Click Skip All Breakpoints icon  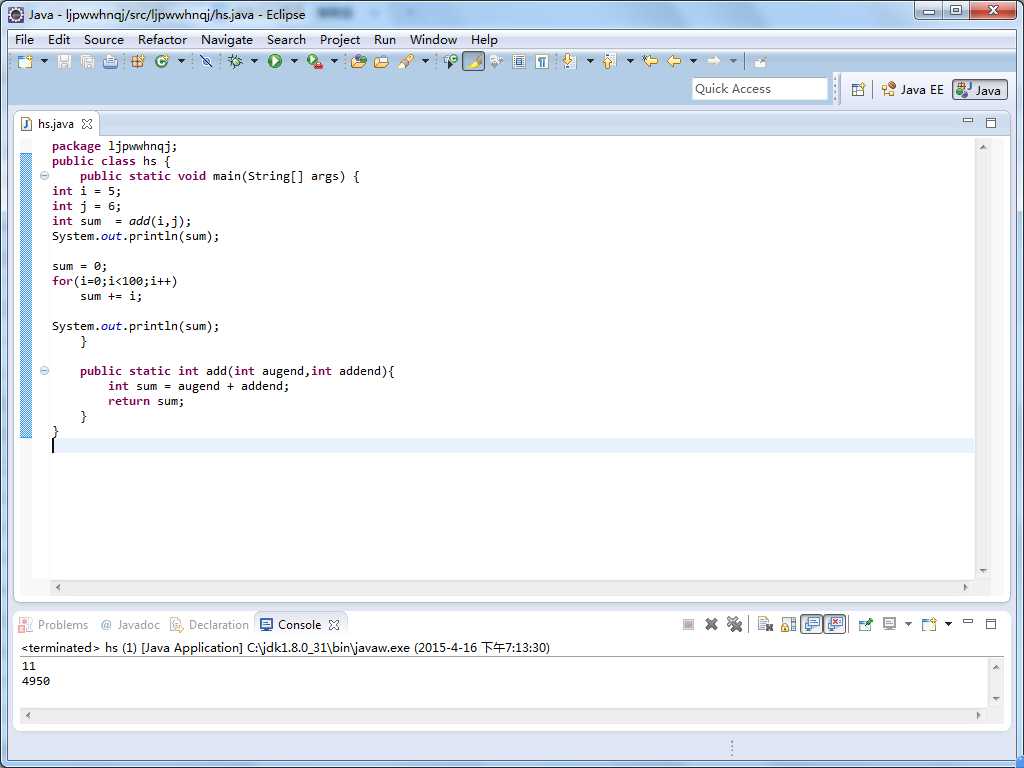pyautogui.click(x=206, y=62)
